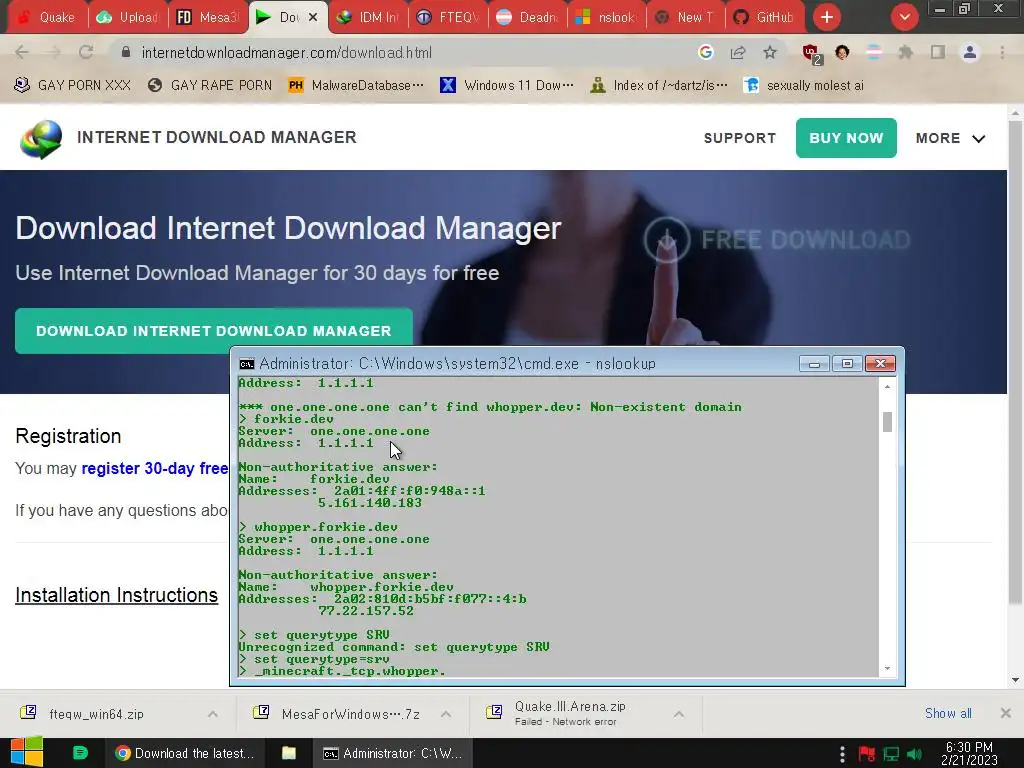Screen dimensions: 1024x768
Task: Go back to previous page
Action: (x=22, y=53)
